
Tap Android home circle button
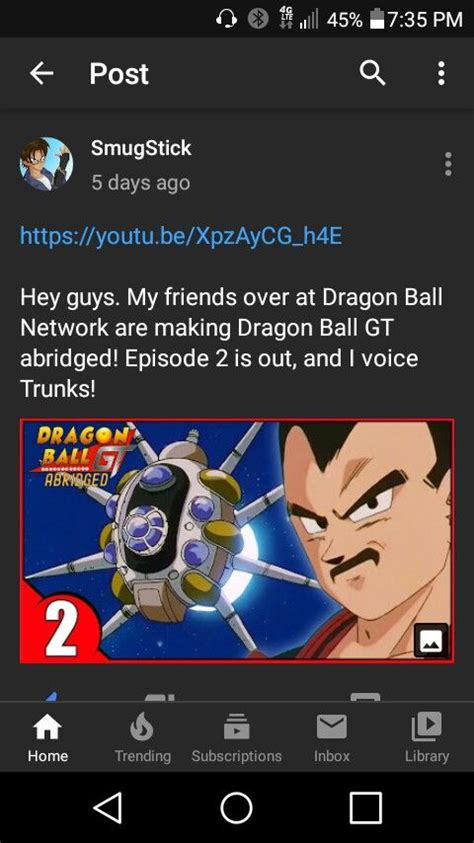coord(236,808)
